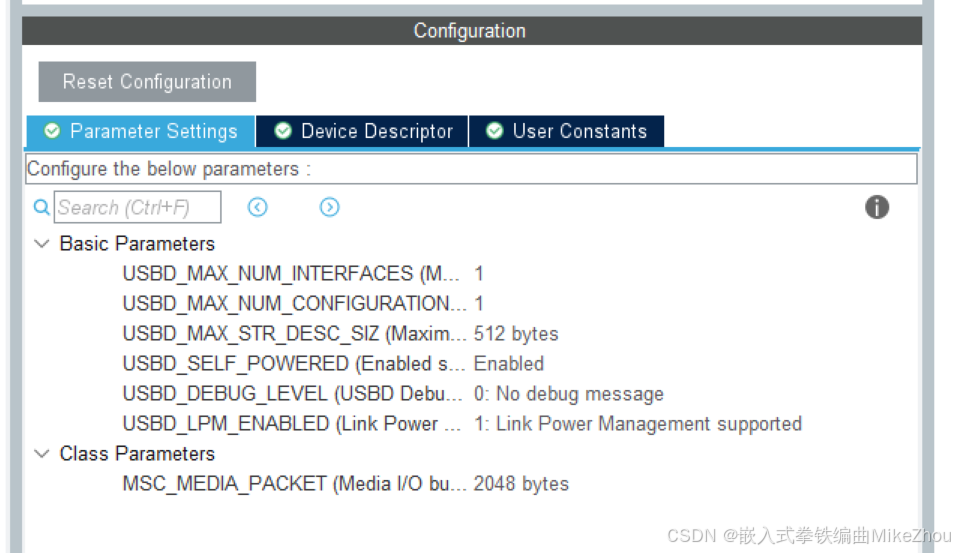Image resolution: width=955 pixels, height=553 pixels.
Task: Go to previous search result arrow
Action: click(258, 207)
